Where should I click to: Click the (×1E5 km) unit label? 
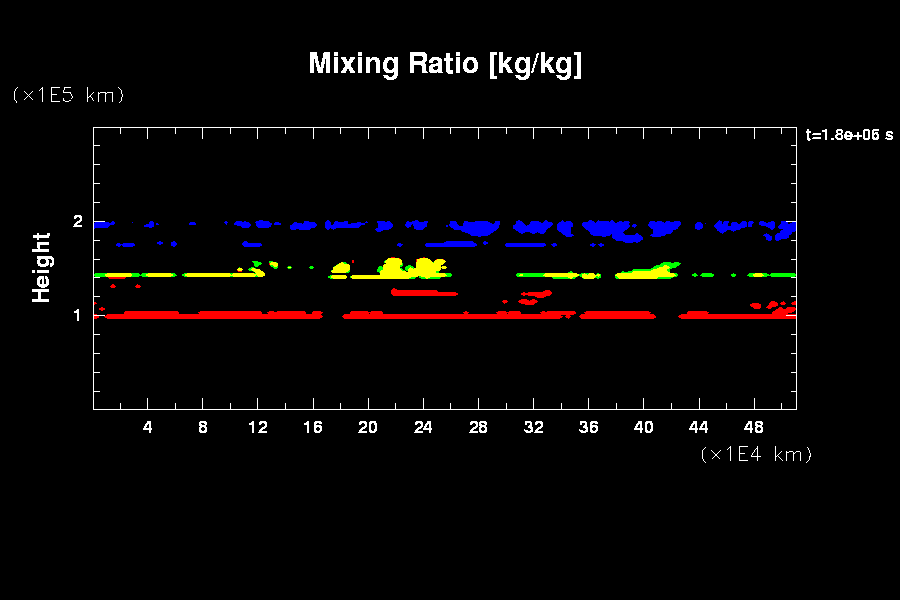coord(68,96)
